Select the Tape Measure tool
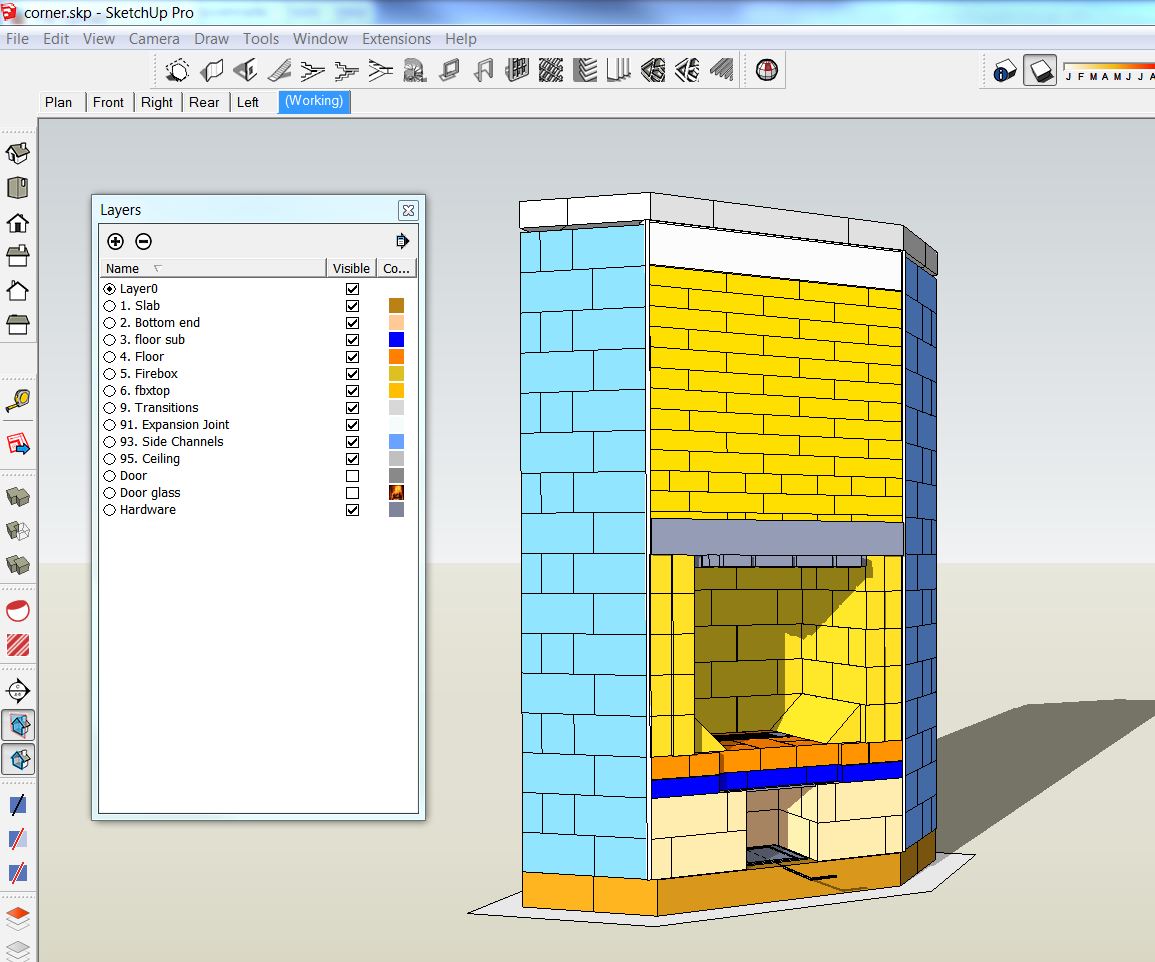Image resolution: width=1155 pixels, height=962 pixels. click(x=17, y=401)
